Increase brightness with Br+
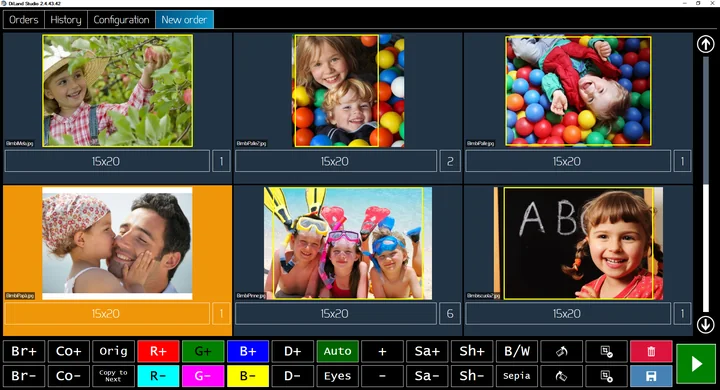Viewport: 720px width, 390px height. (24, 351)
